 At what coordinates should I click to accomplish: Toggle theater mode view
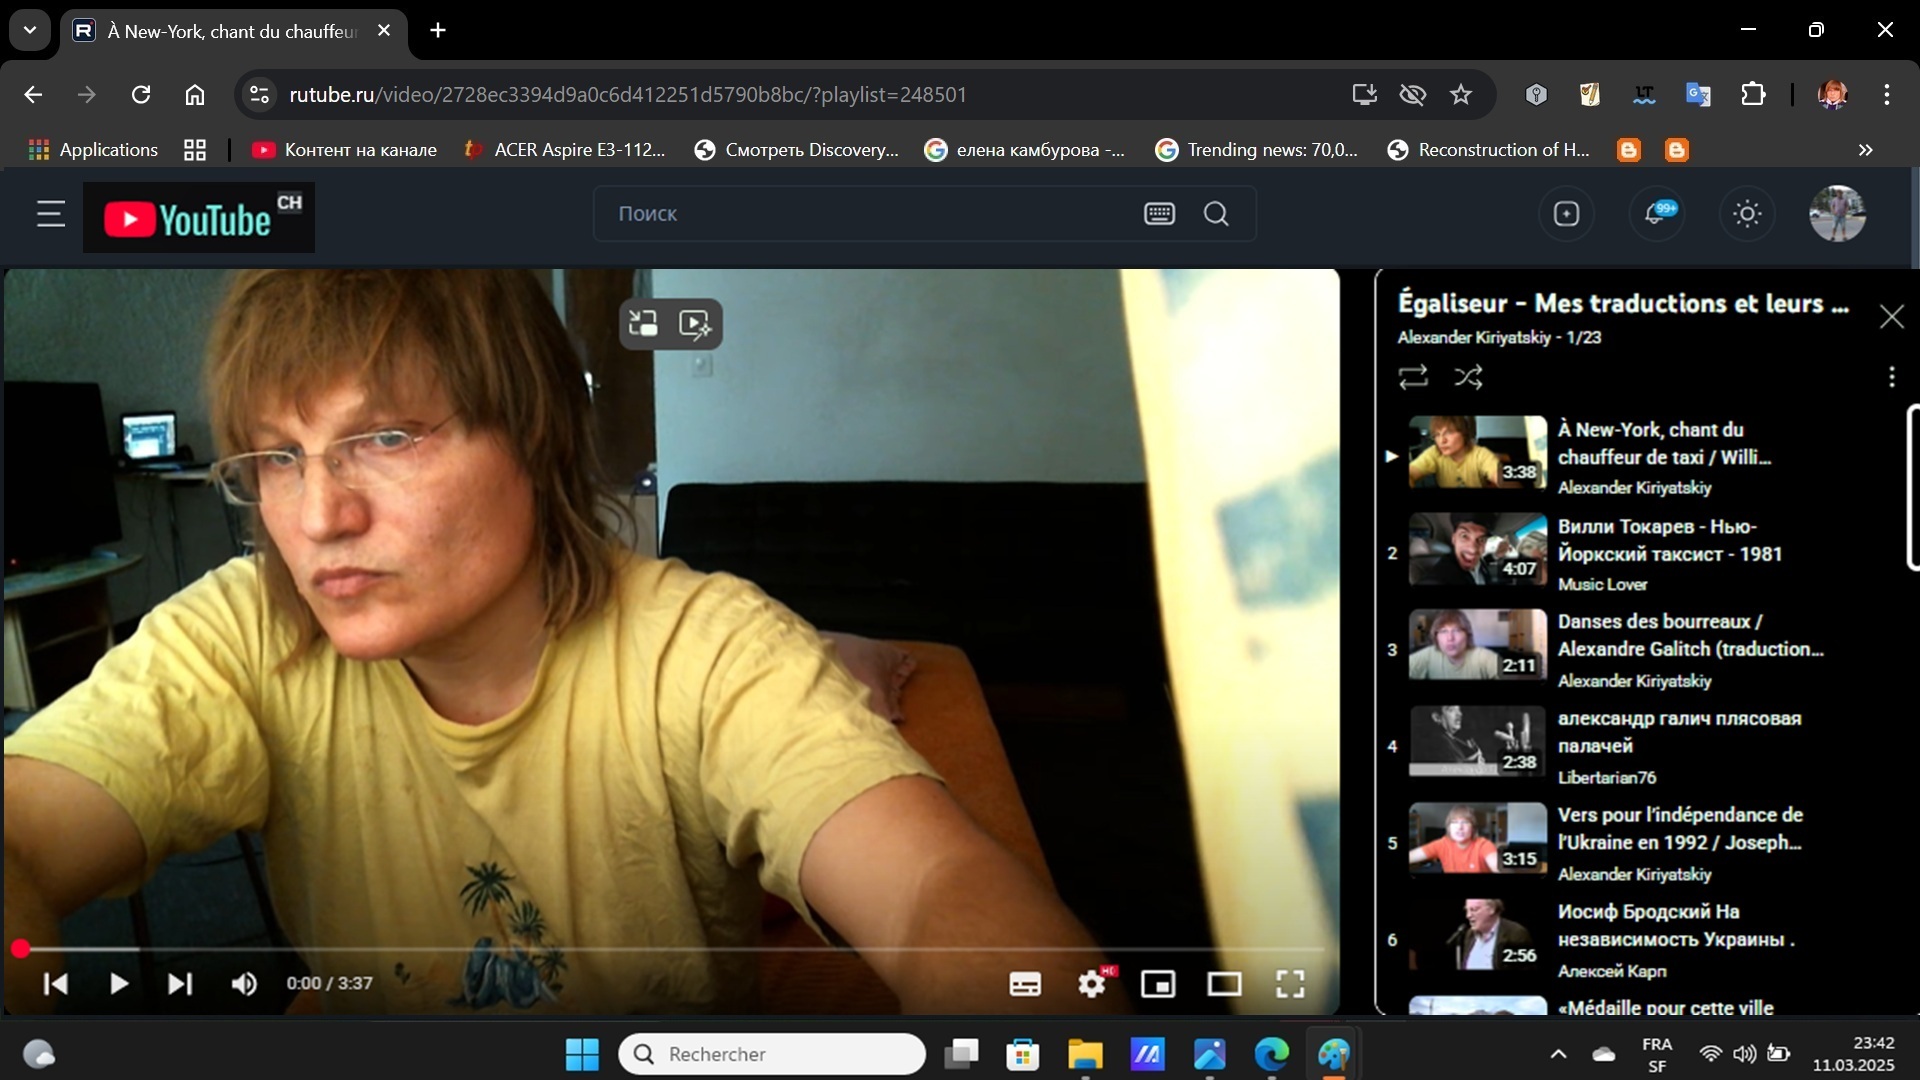(1224, 984)
